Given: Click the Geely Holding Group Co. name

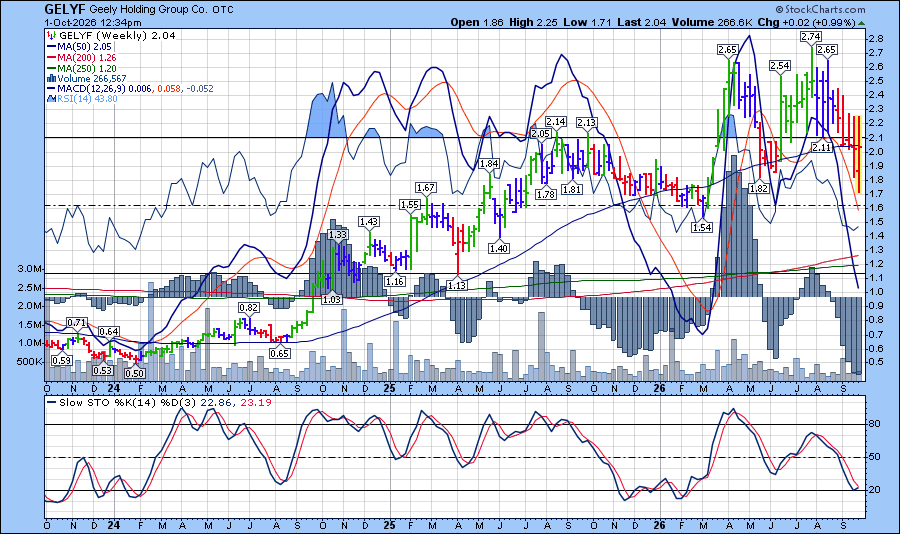Looking at the screenshot, I should [x=148, y=10].
